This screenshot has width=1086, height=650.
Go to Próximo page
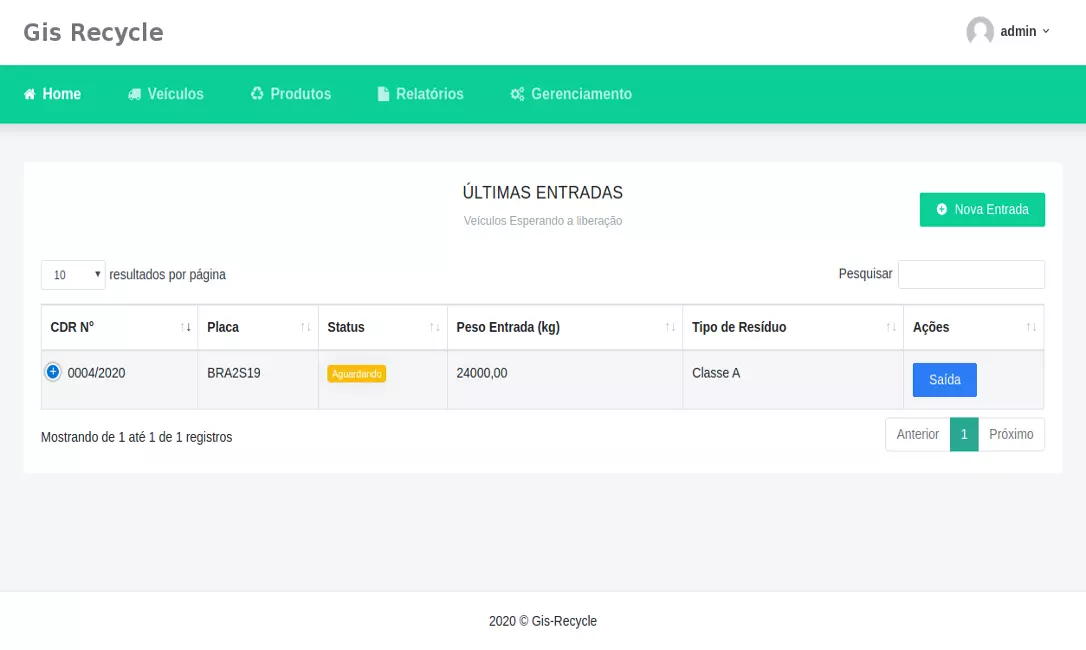[1011, 434]
